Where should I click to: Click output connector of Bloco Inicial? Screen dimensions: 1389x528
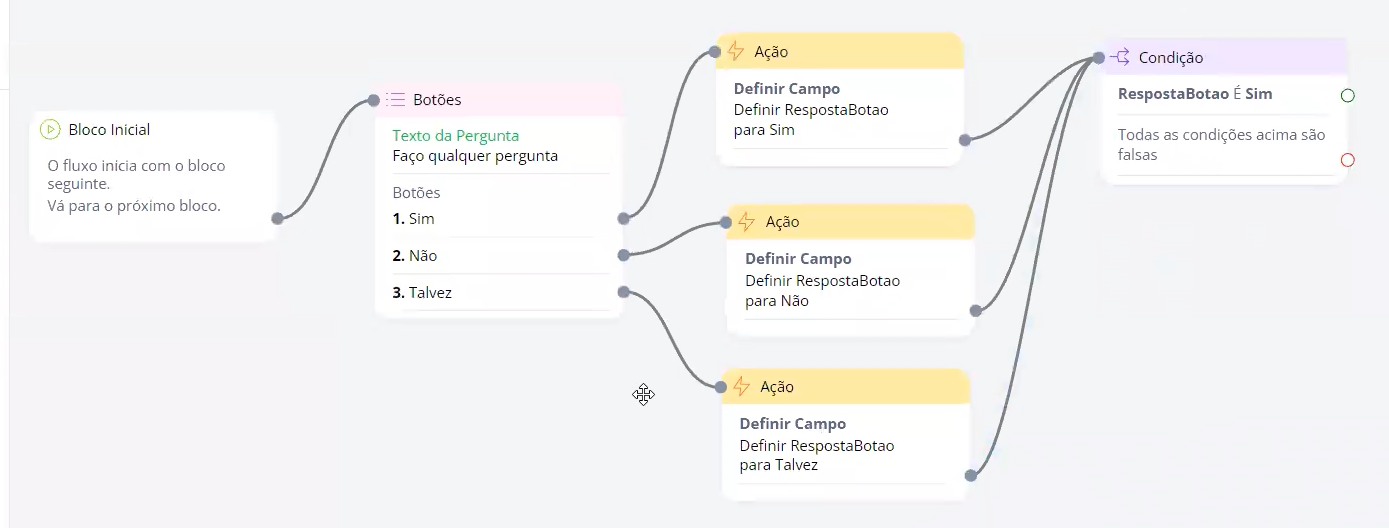(277, 218)
